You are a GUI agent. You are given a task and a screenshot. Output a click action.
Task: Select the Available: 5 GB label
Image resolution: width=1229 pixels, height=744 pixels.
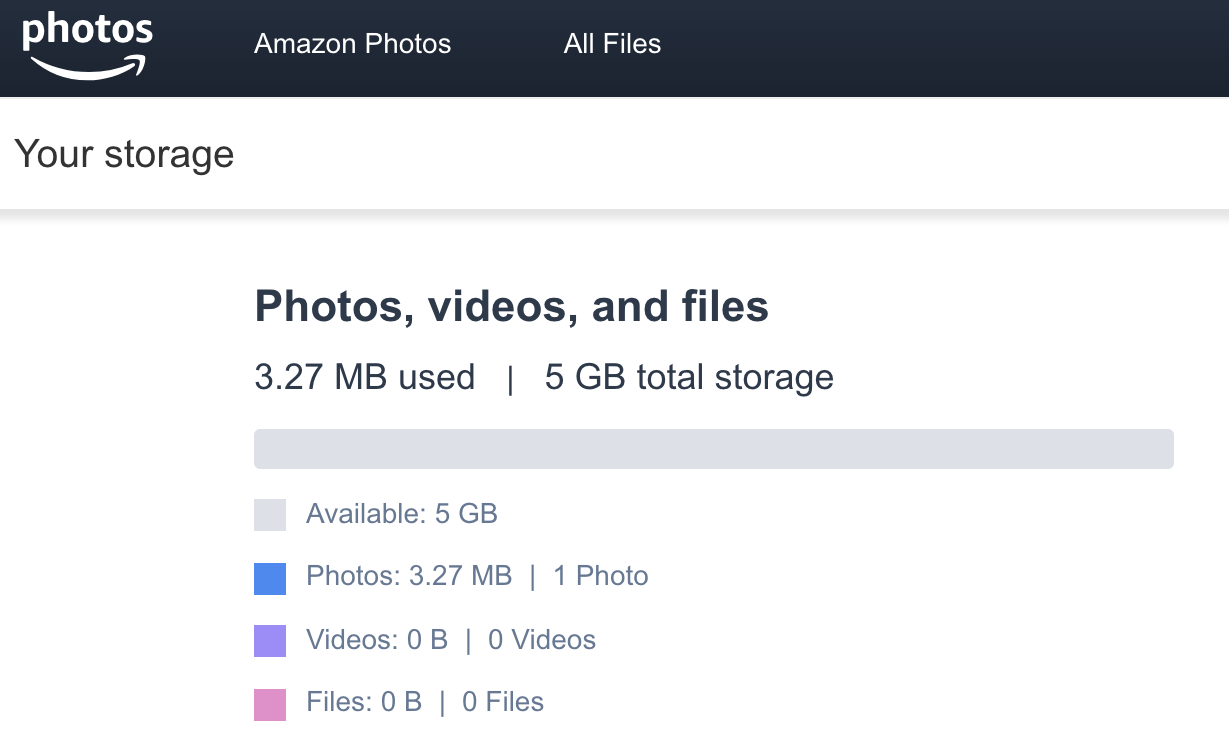(x=402, y=514)
